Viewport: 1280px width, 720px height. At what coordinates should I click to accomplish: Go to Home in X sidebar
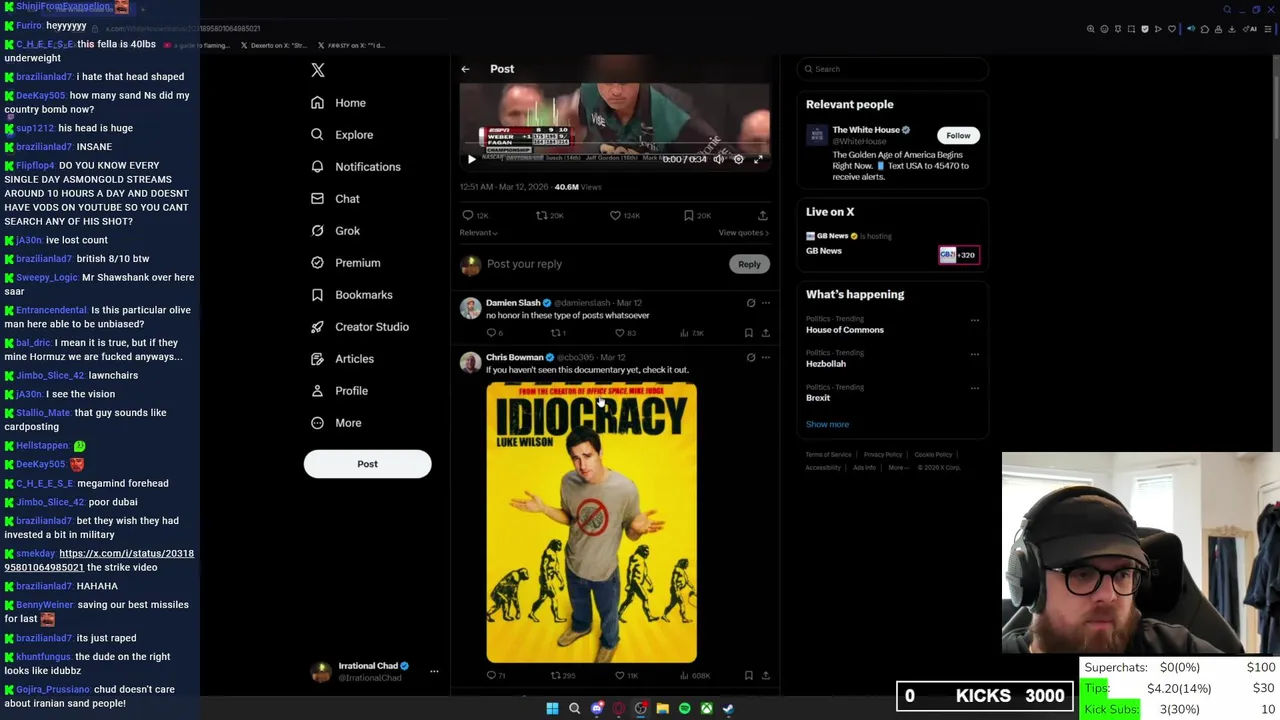338,103
